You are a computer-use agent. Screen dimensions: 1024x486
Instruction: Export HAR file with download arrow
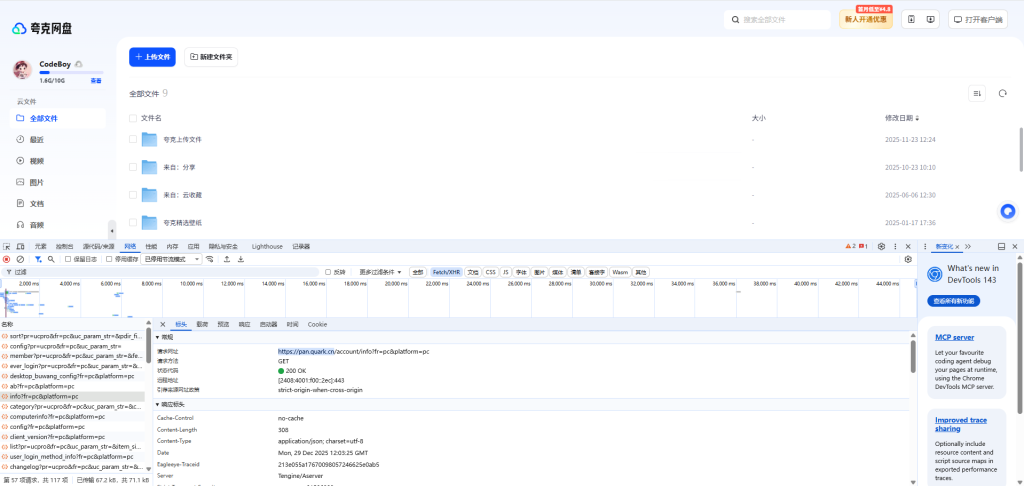click(x=240, y=259)
